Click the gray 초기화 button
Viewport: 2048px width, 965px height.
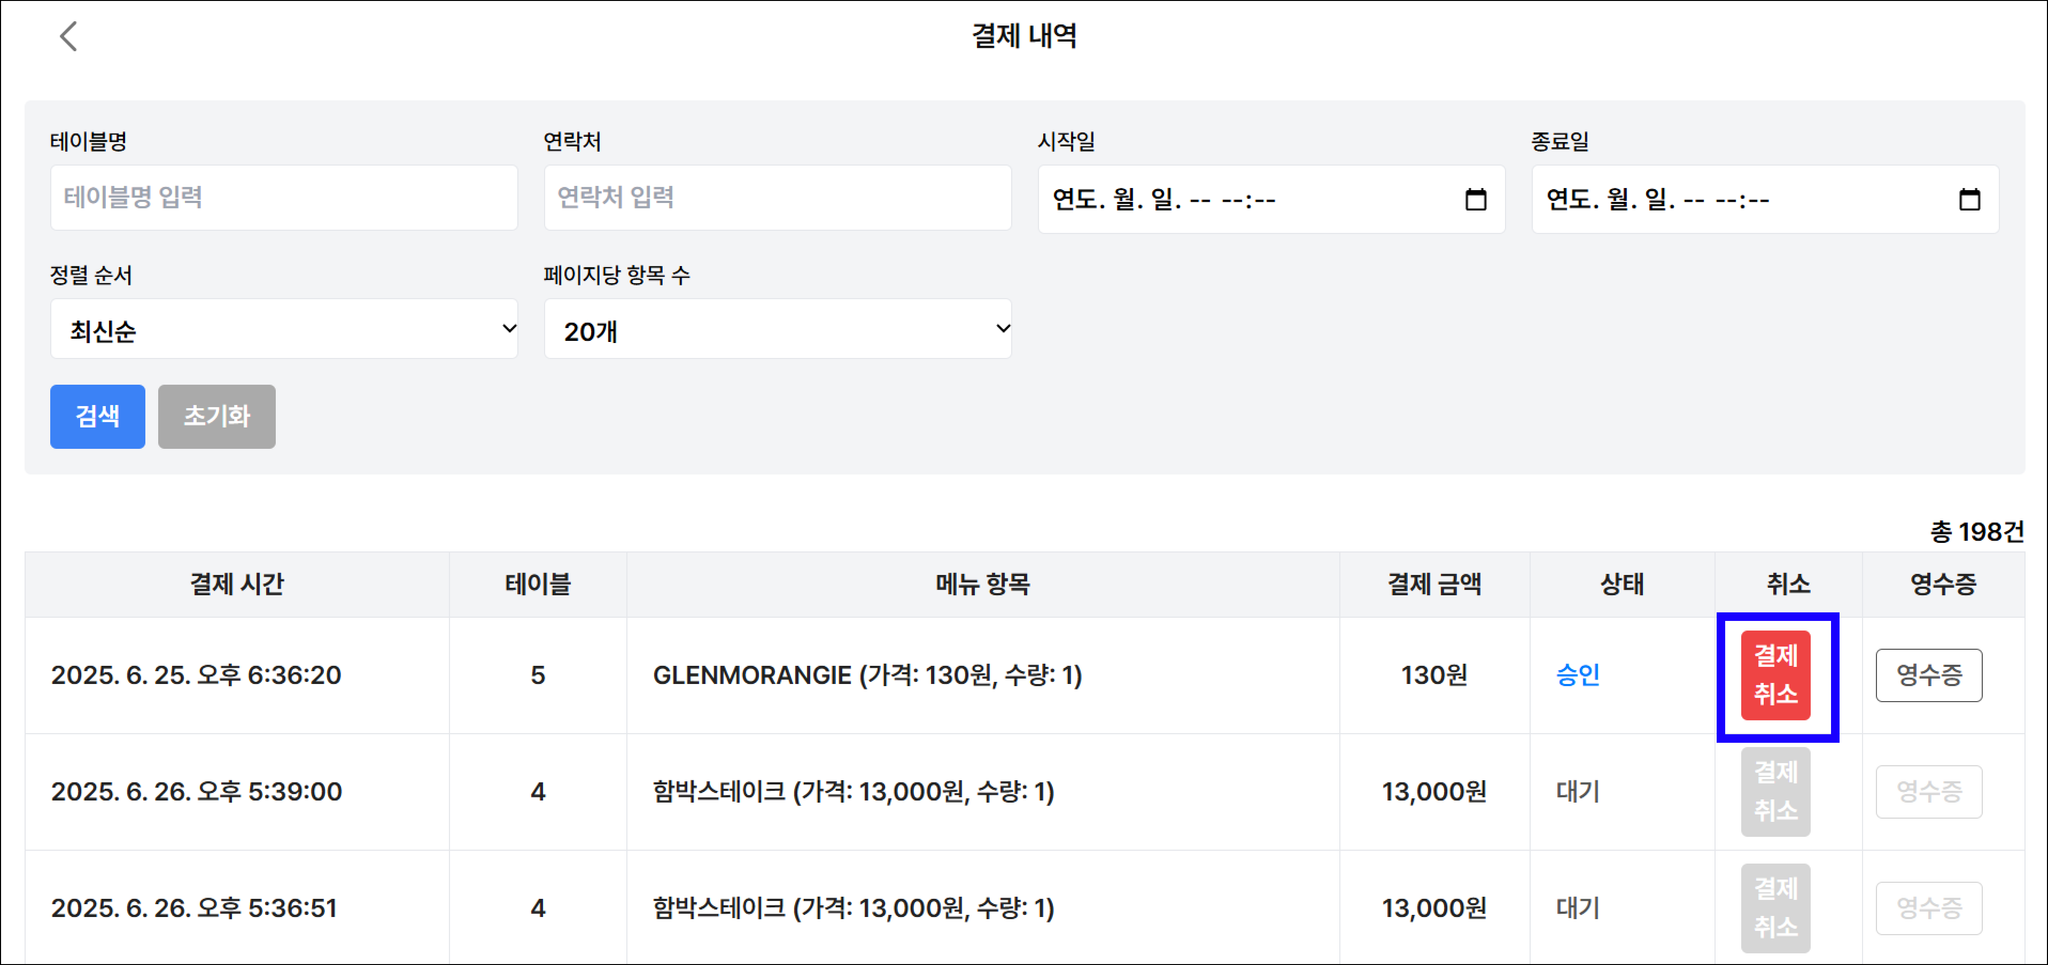pyautogui.click(x=217, y=416)
